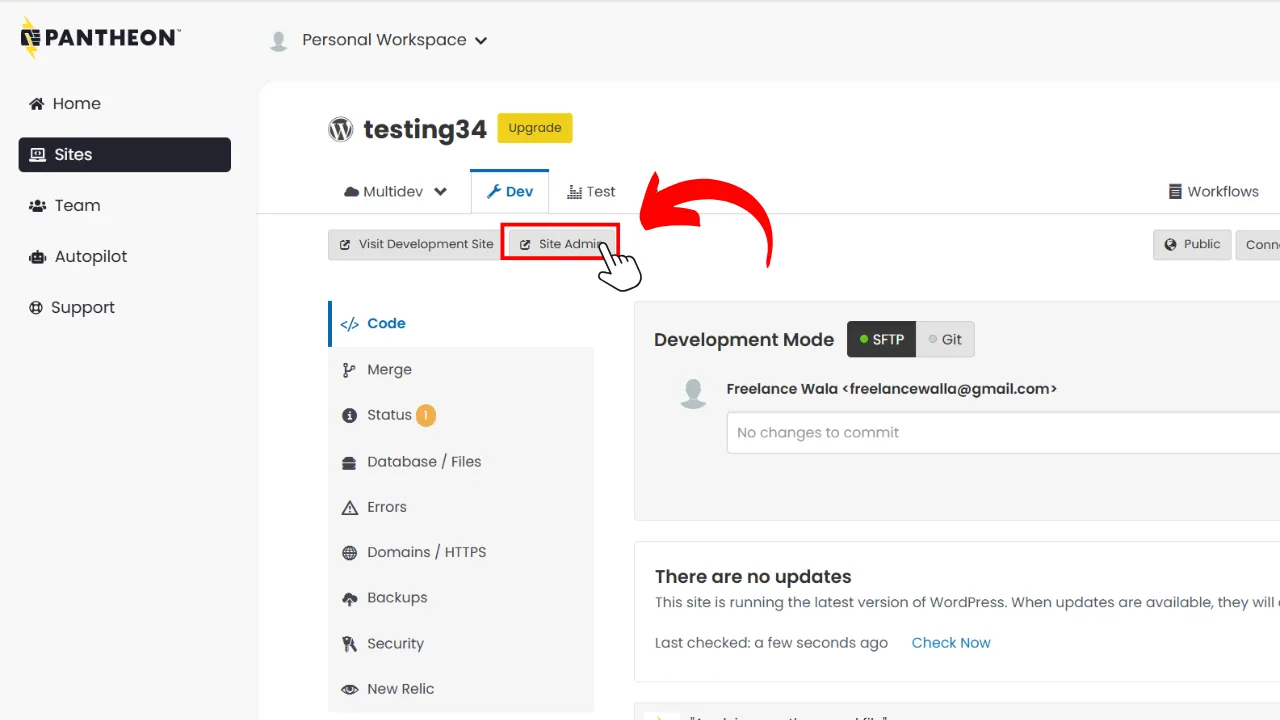Viewport: 1280px width, 720px height.
Task: Open Status in the side menu
Action: click(462, 415)
